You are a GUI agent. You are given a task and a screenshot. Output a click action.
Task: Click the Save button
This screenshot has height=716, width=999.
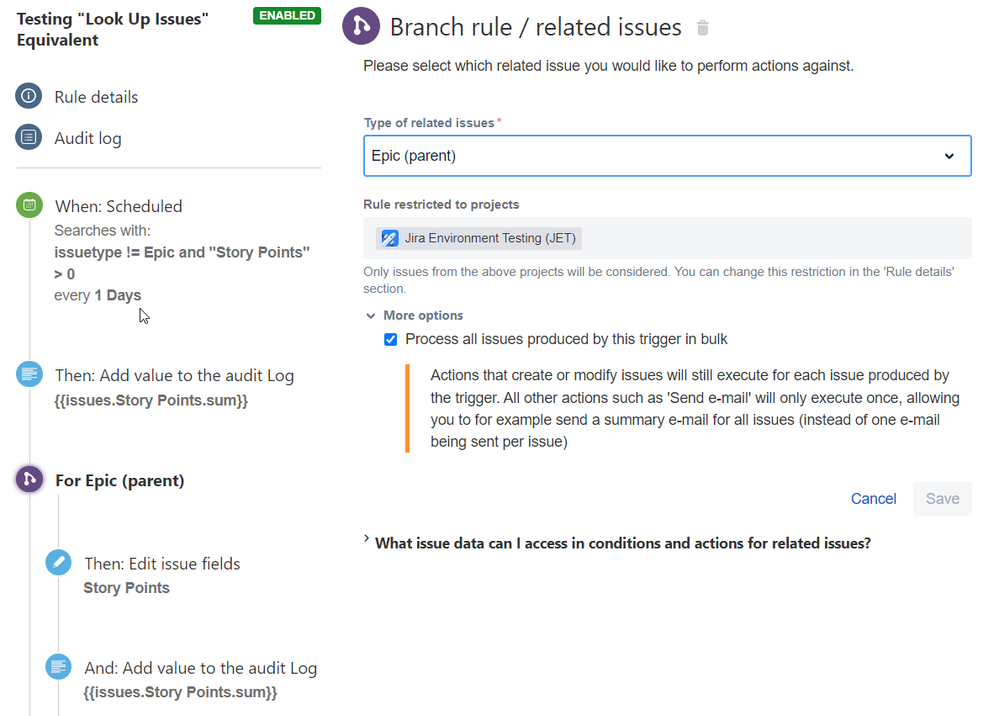click(x=942, y=499)
